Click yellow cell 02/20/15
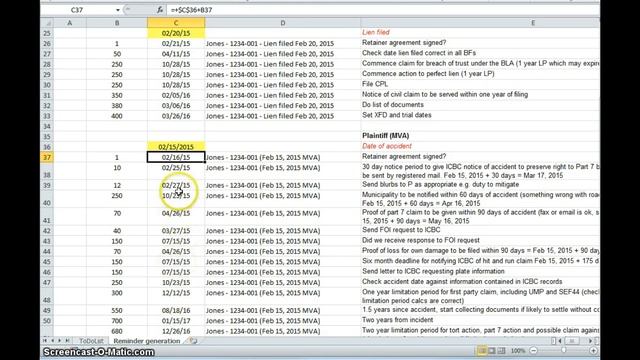 coord(176,33)
